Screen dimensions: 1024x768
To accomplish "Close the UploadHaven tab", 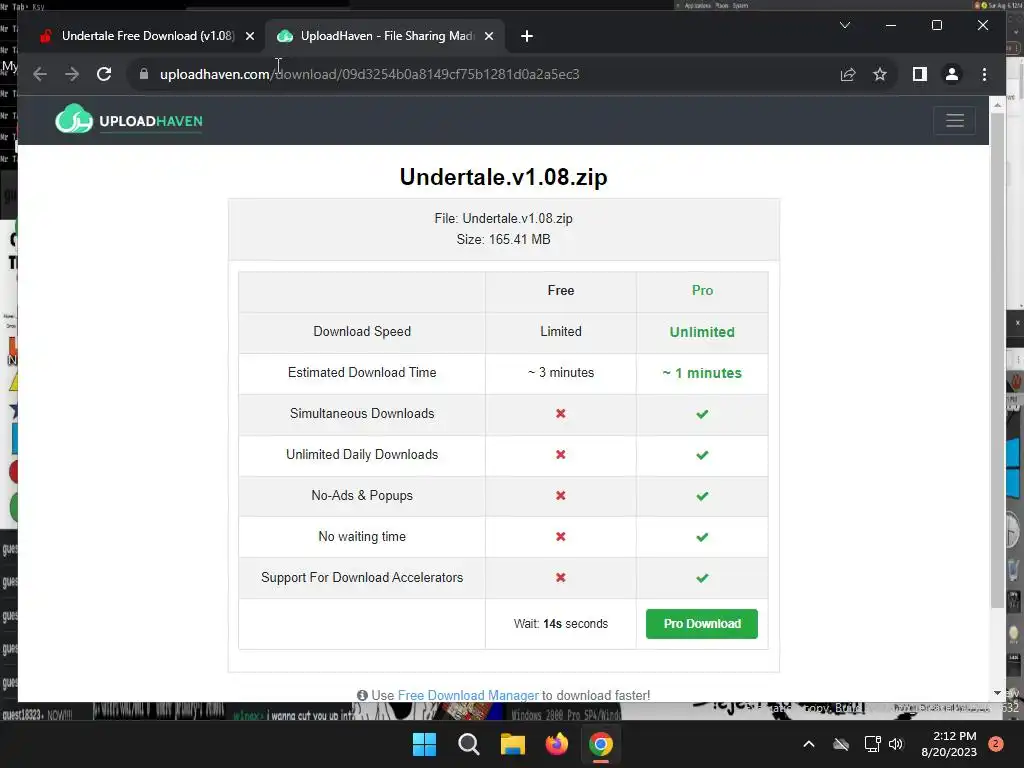I will point(488,37).
